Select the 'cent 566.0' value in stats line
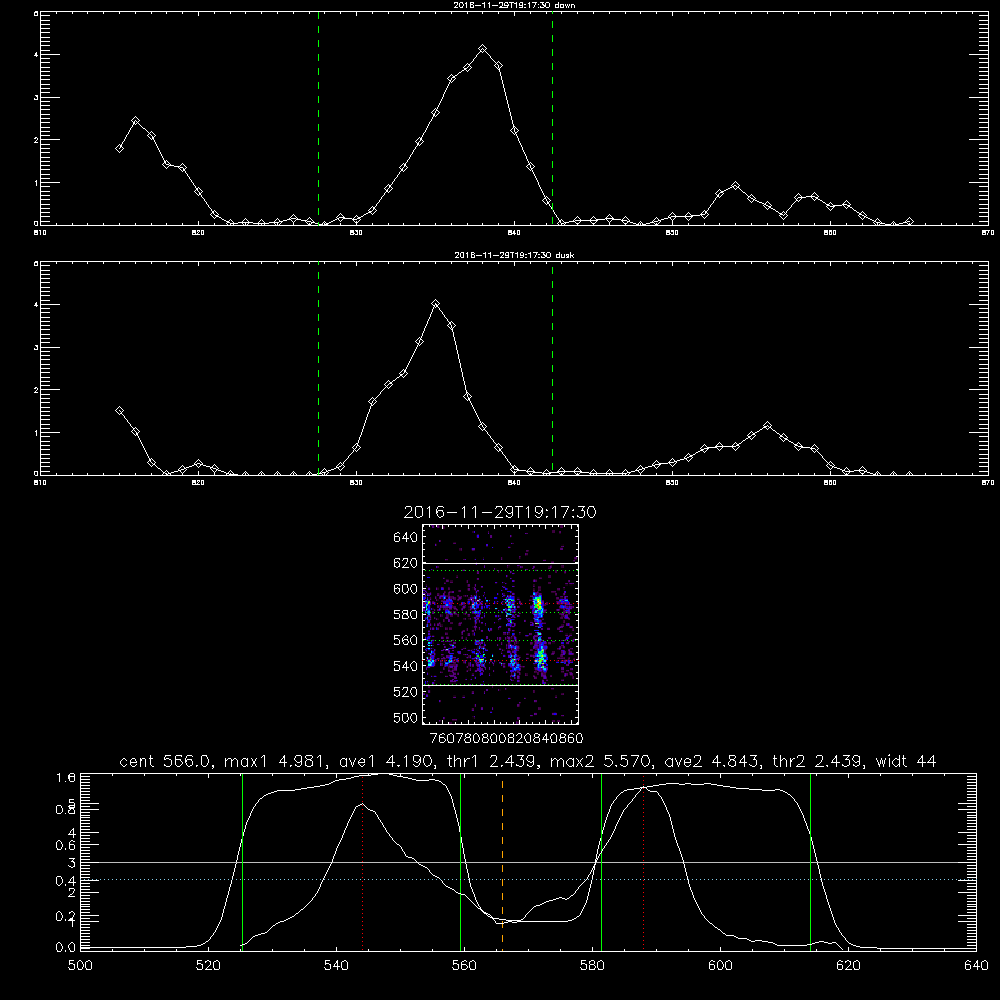Screen dimensions: 1000x1000 click(166, 761)
